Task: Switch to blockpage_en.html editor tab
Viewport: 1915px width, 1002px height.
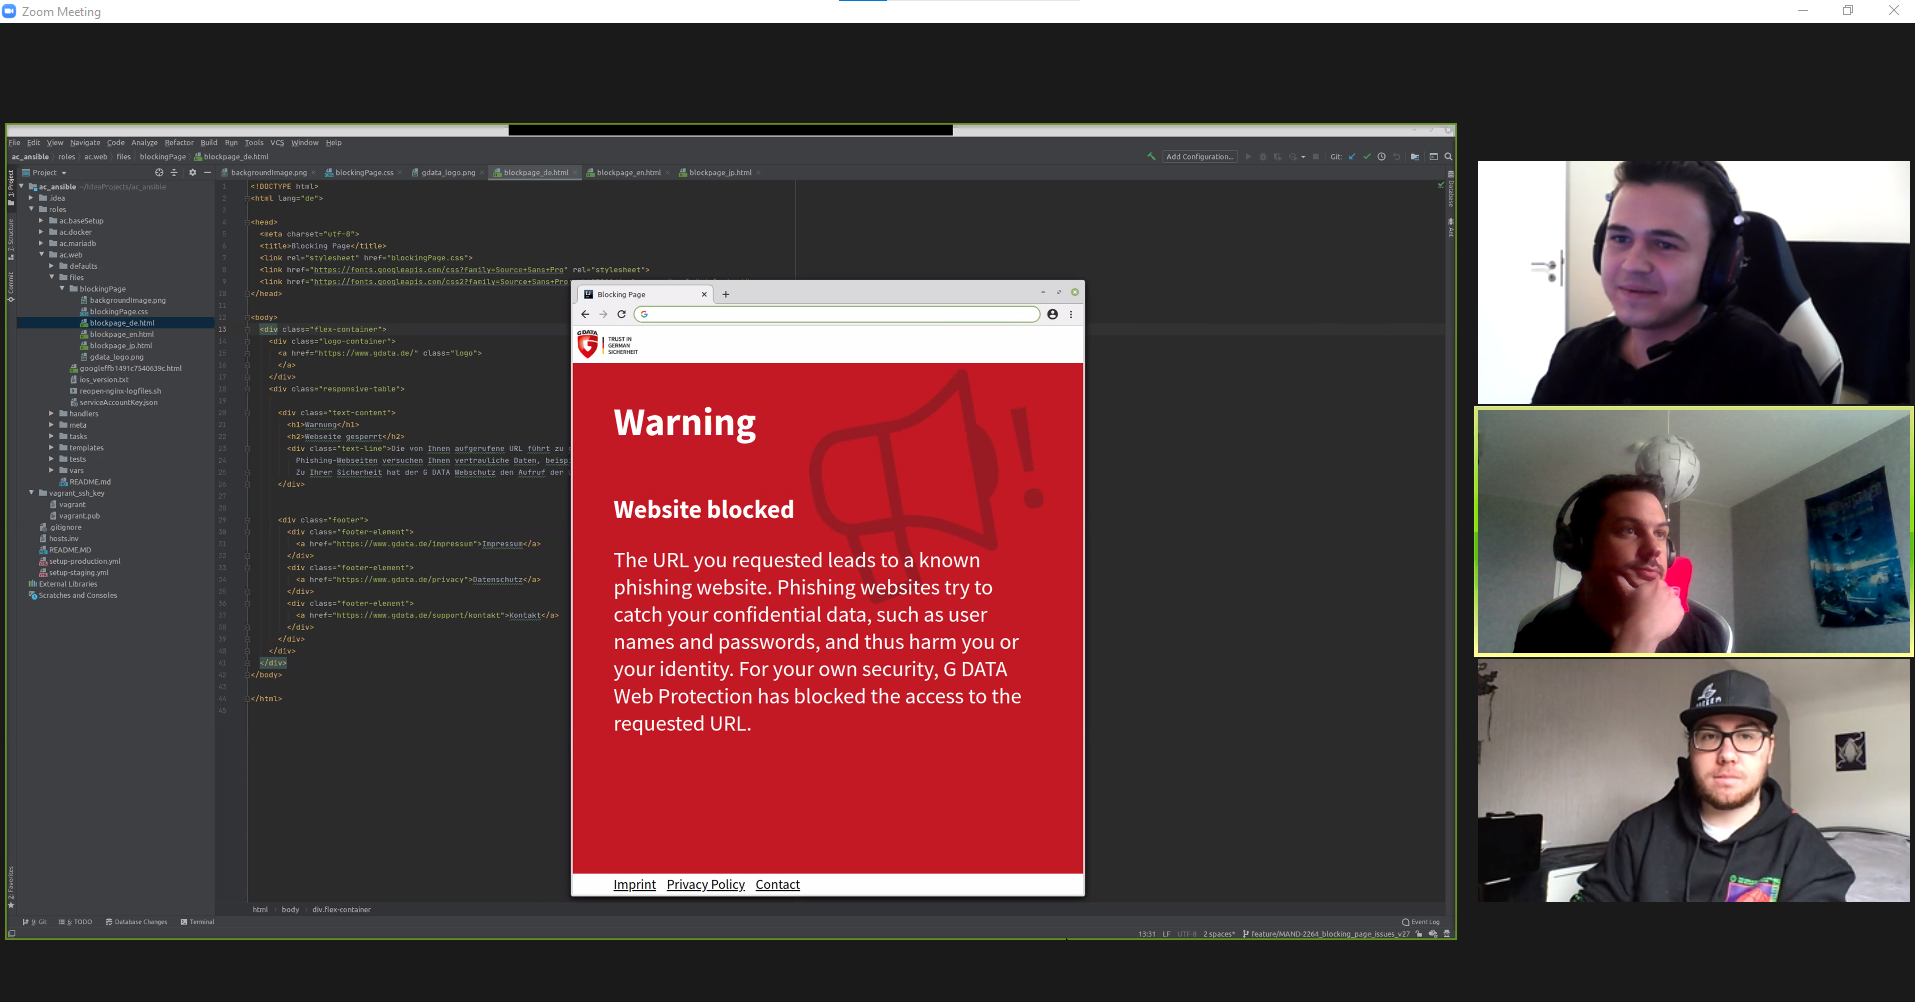Action: pyautogui.click(x=627, y=173)
